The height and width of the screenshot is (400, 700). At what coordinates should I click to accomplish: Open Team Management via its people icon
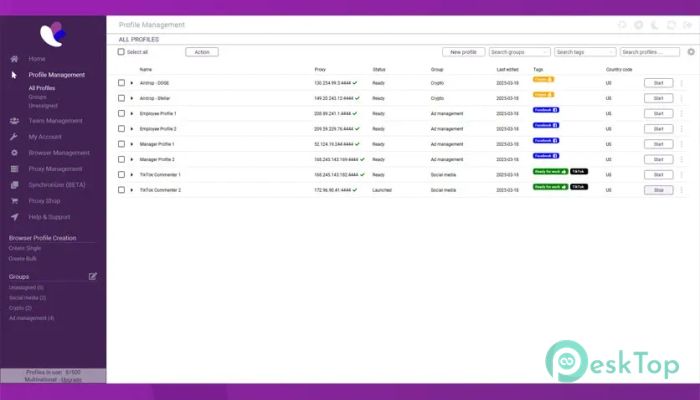pos(14,121)
